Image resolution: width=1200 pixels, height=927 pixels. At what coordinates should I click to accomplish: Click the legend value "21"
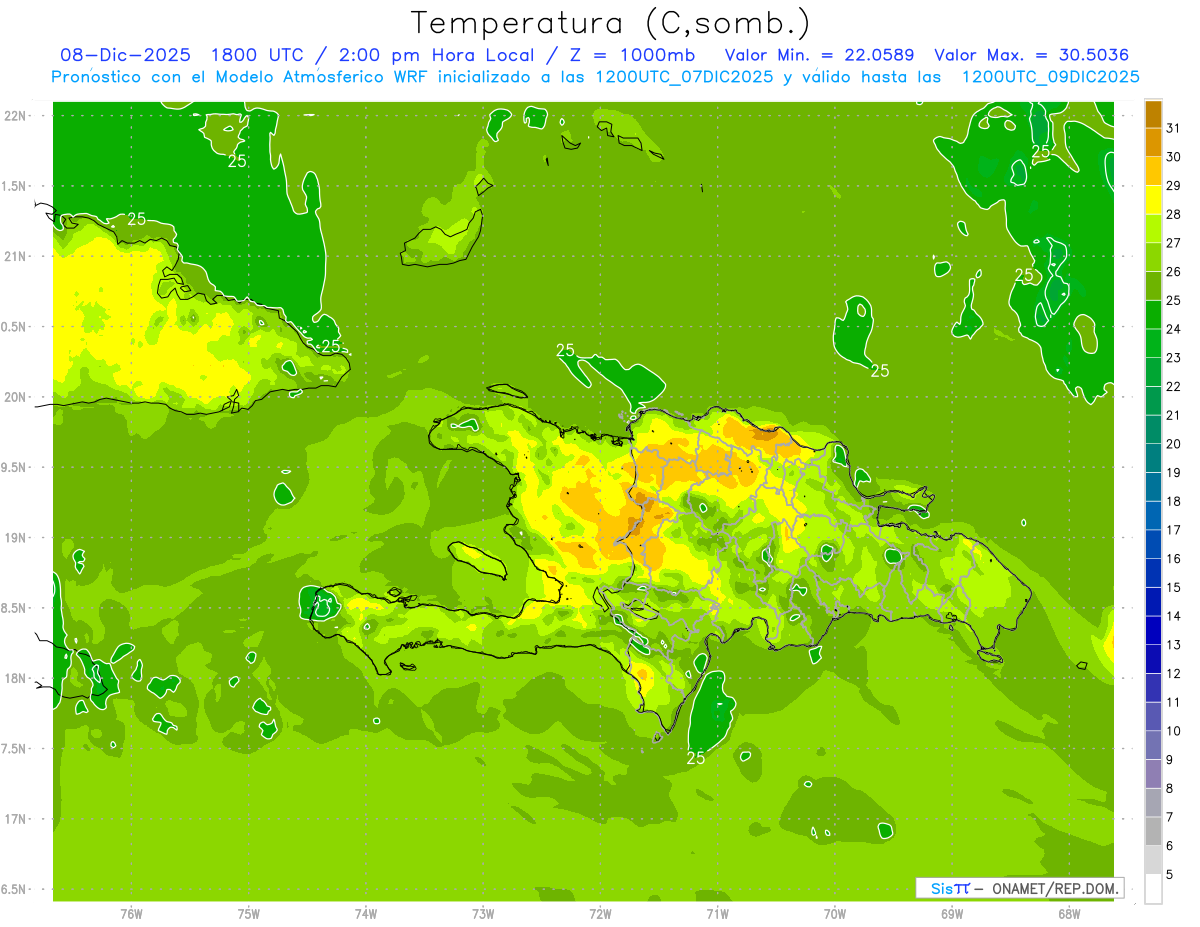pos(1173,415)
